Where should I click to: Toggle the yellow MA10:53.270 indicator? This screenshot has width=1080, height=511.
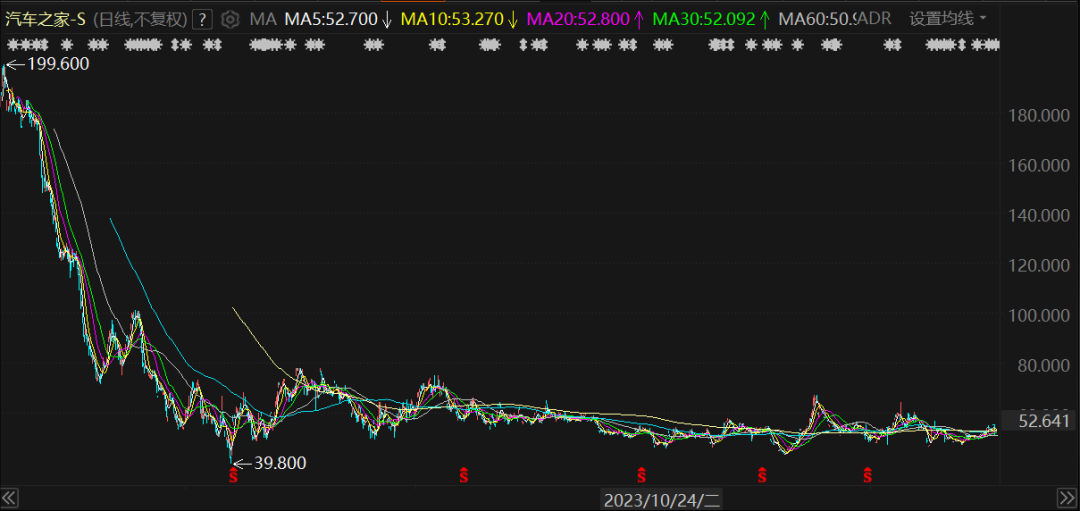[x=459, y=19]
